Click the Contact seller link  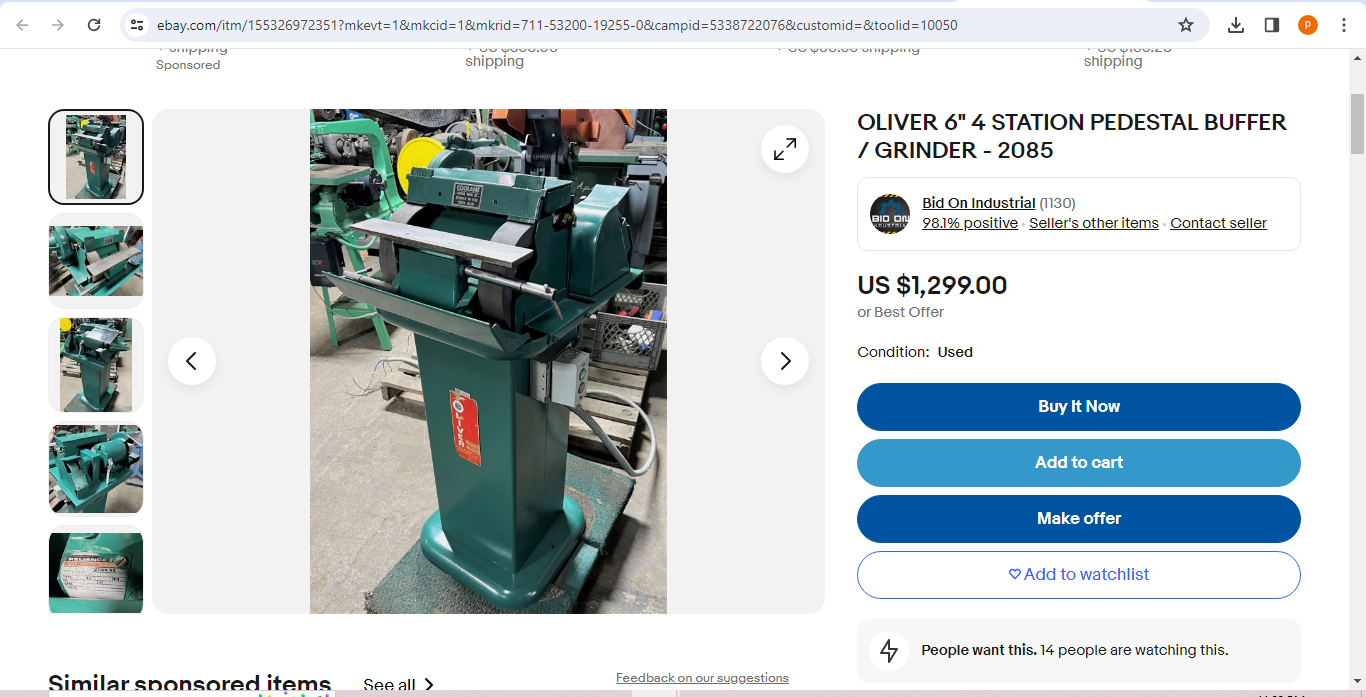point(1218,223)
